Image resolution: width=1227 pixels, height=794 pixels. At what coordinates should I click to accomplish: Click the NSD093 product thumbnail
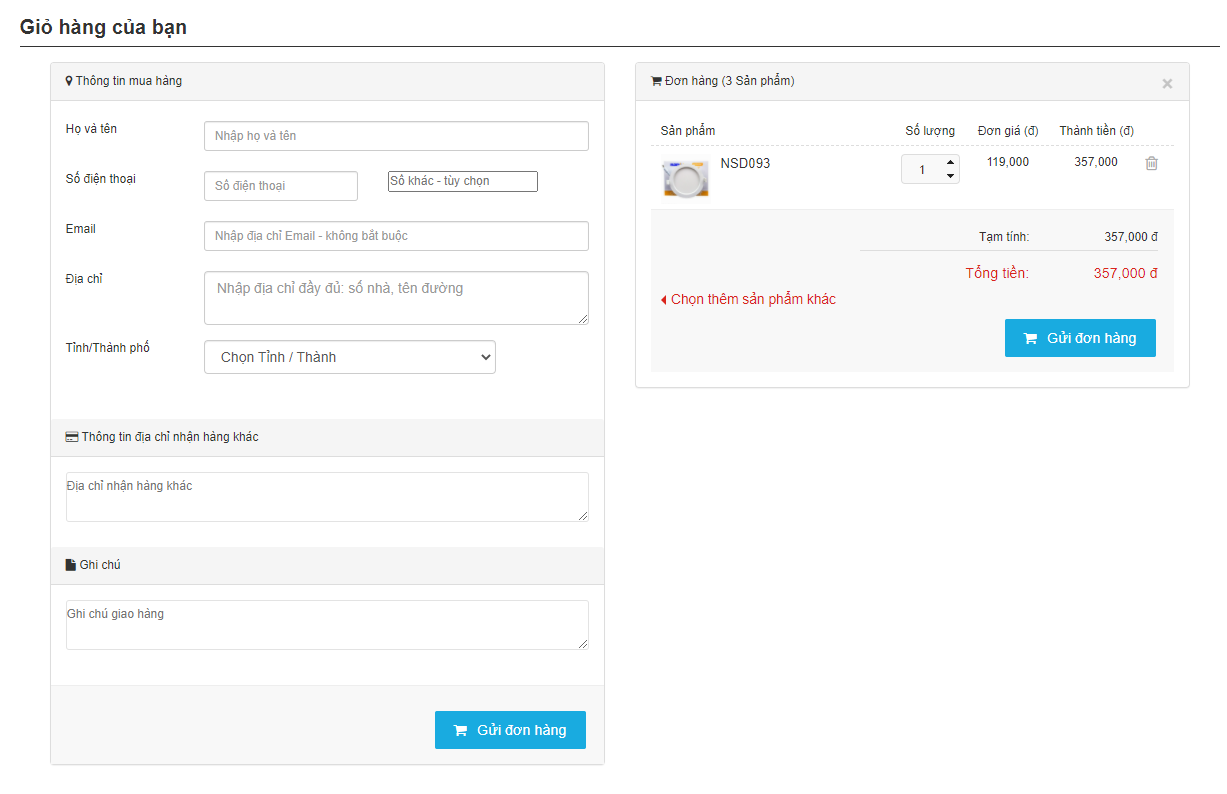tap(685, 178)
